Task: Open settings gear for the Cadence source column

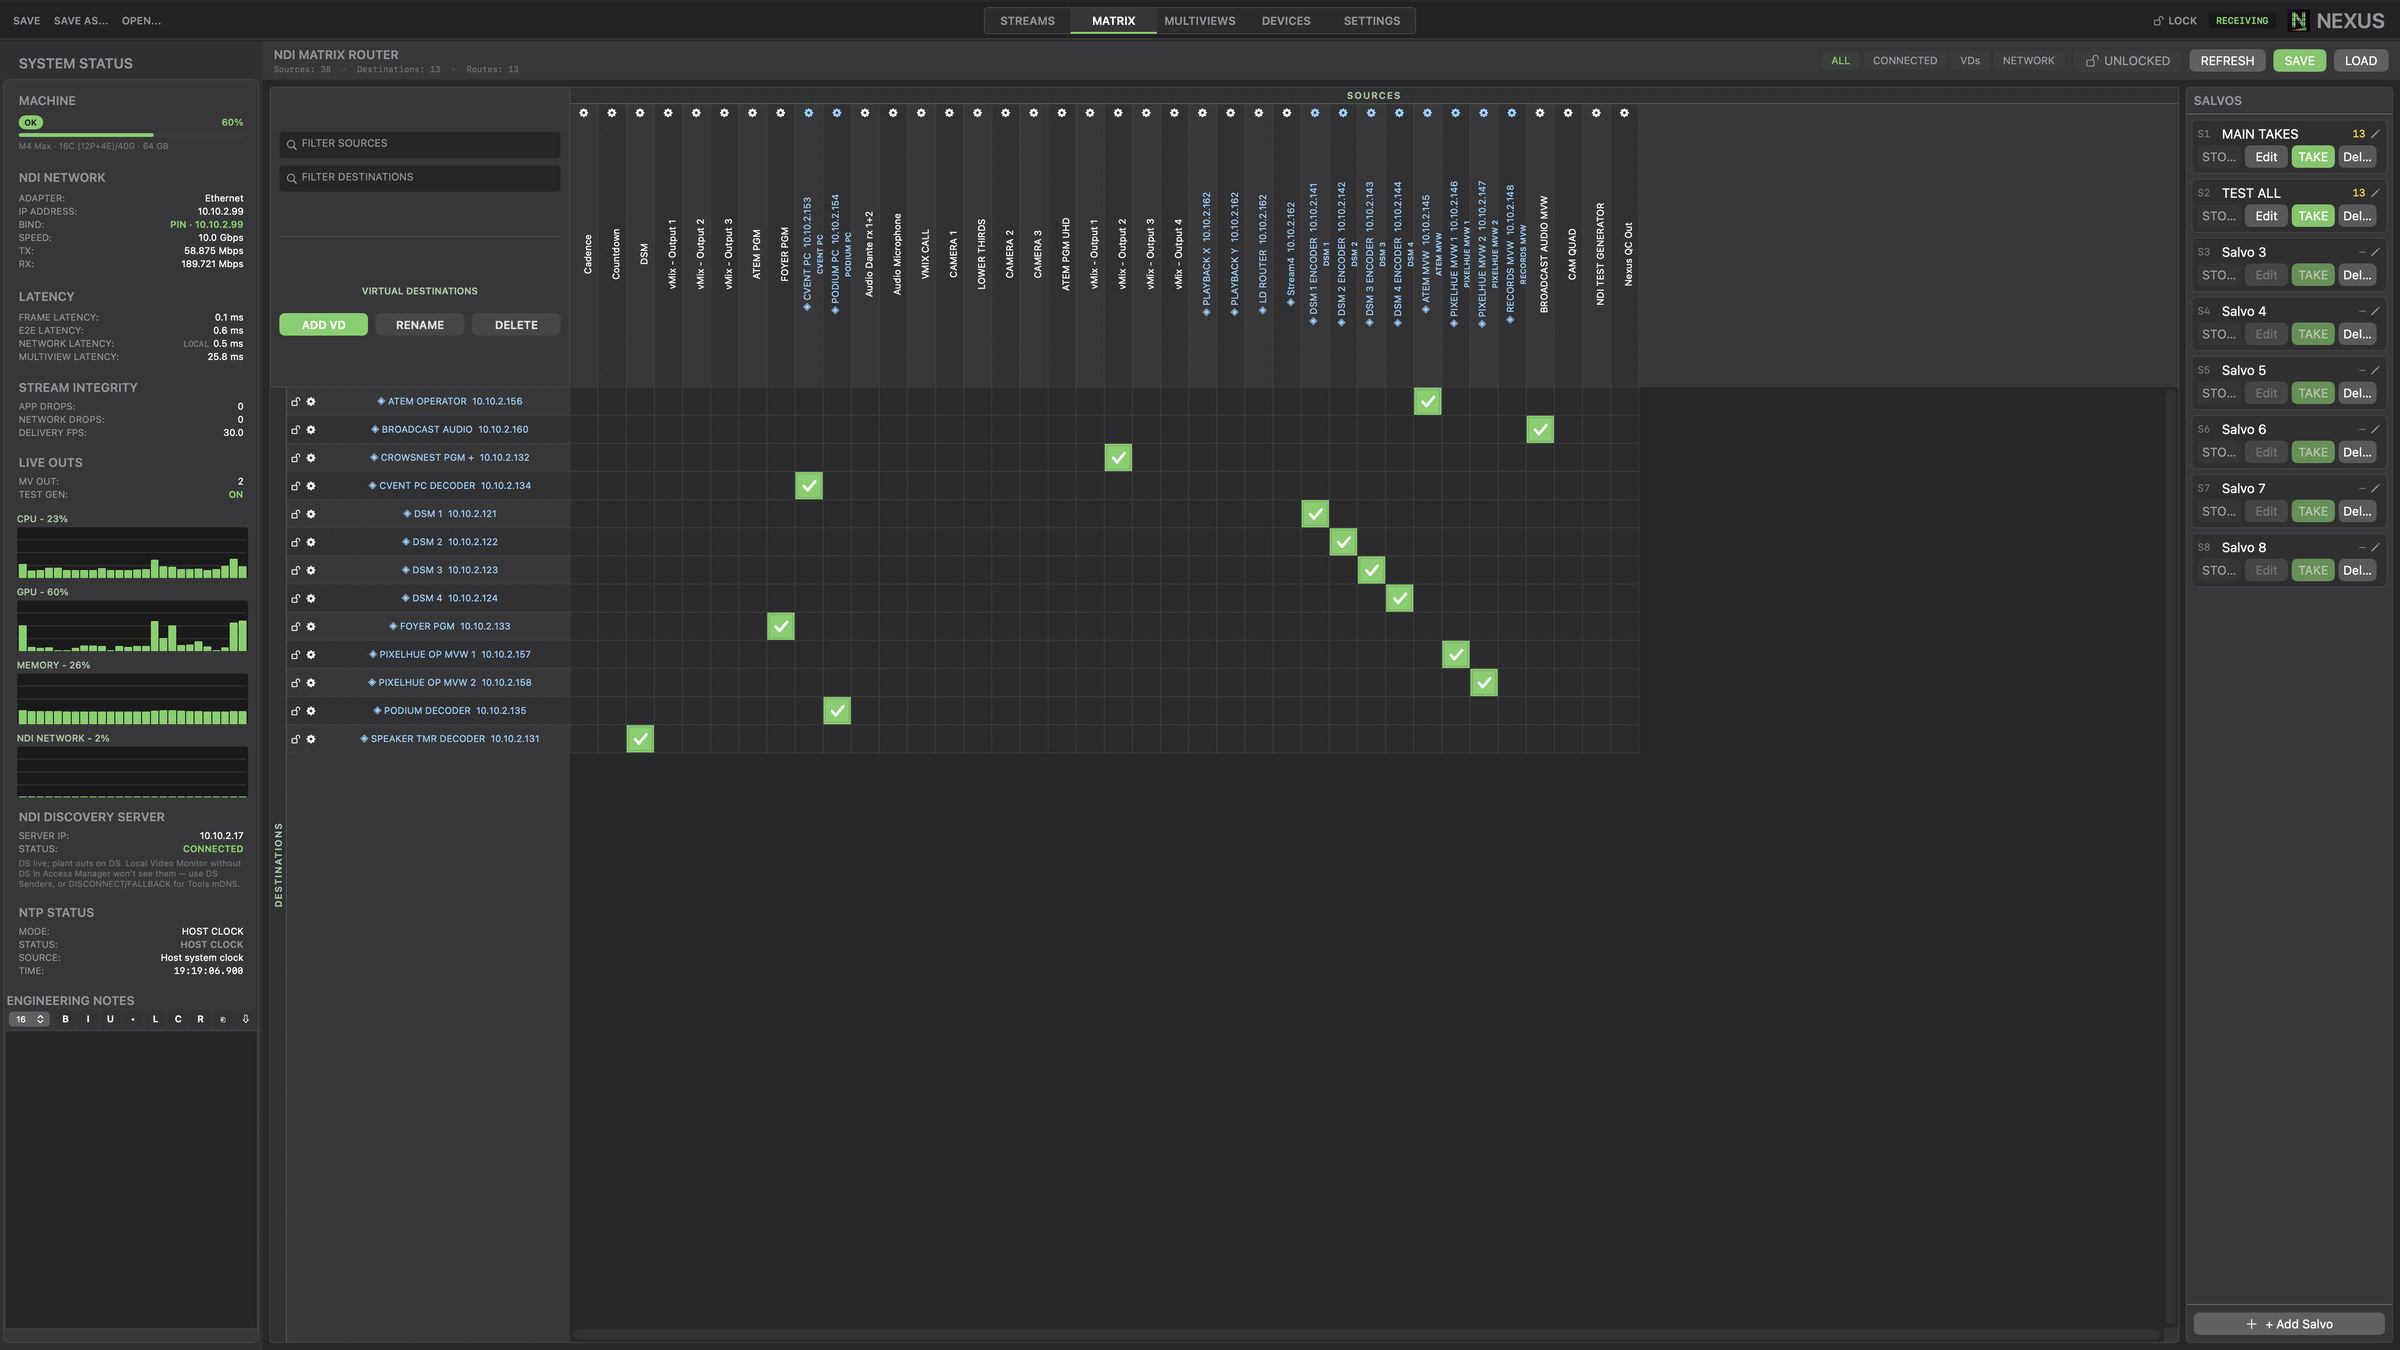Action: click(584, 113)
